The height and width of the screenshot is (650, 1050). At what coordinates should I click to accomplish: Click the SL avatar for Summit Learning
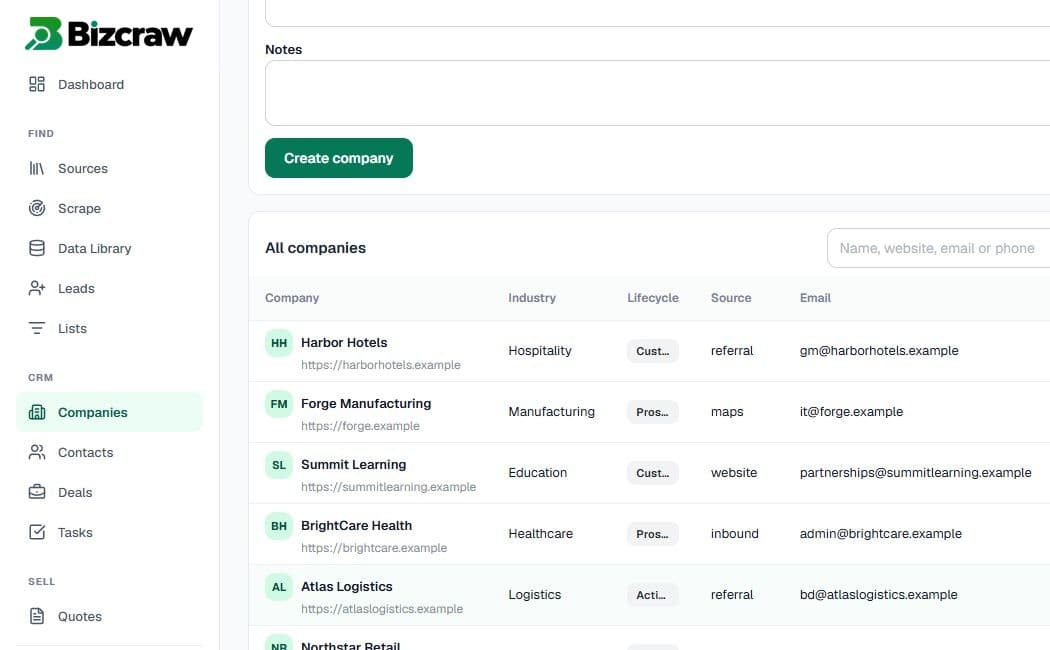(x=279, y=465)
